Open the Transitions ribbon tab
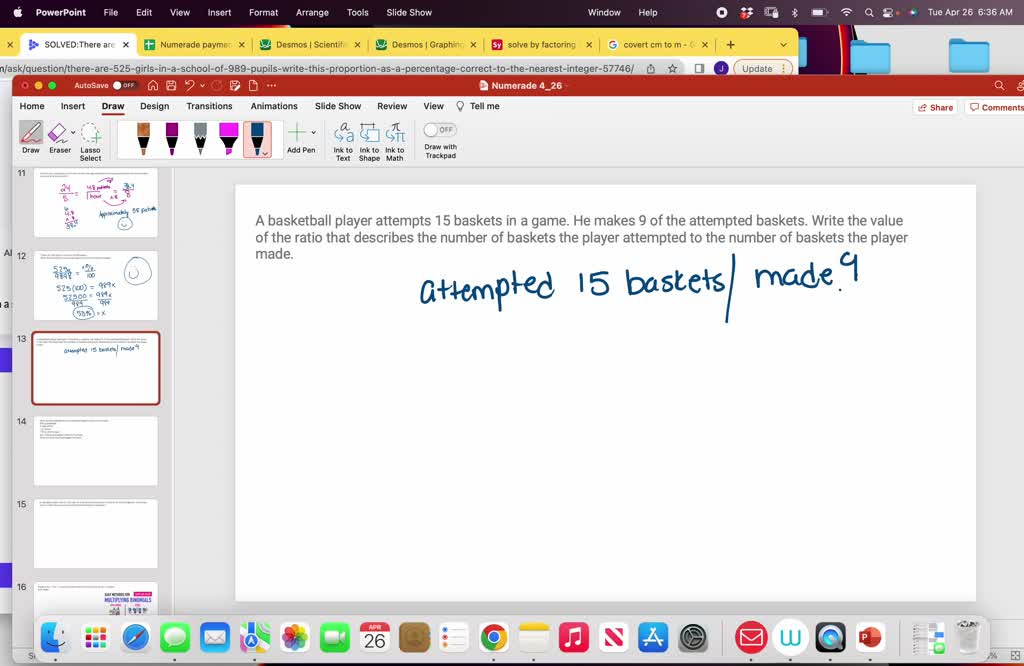 209,106
